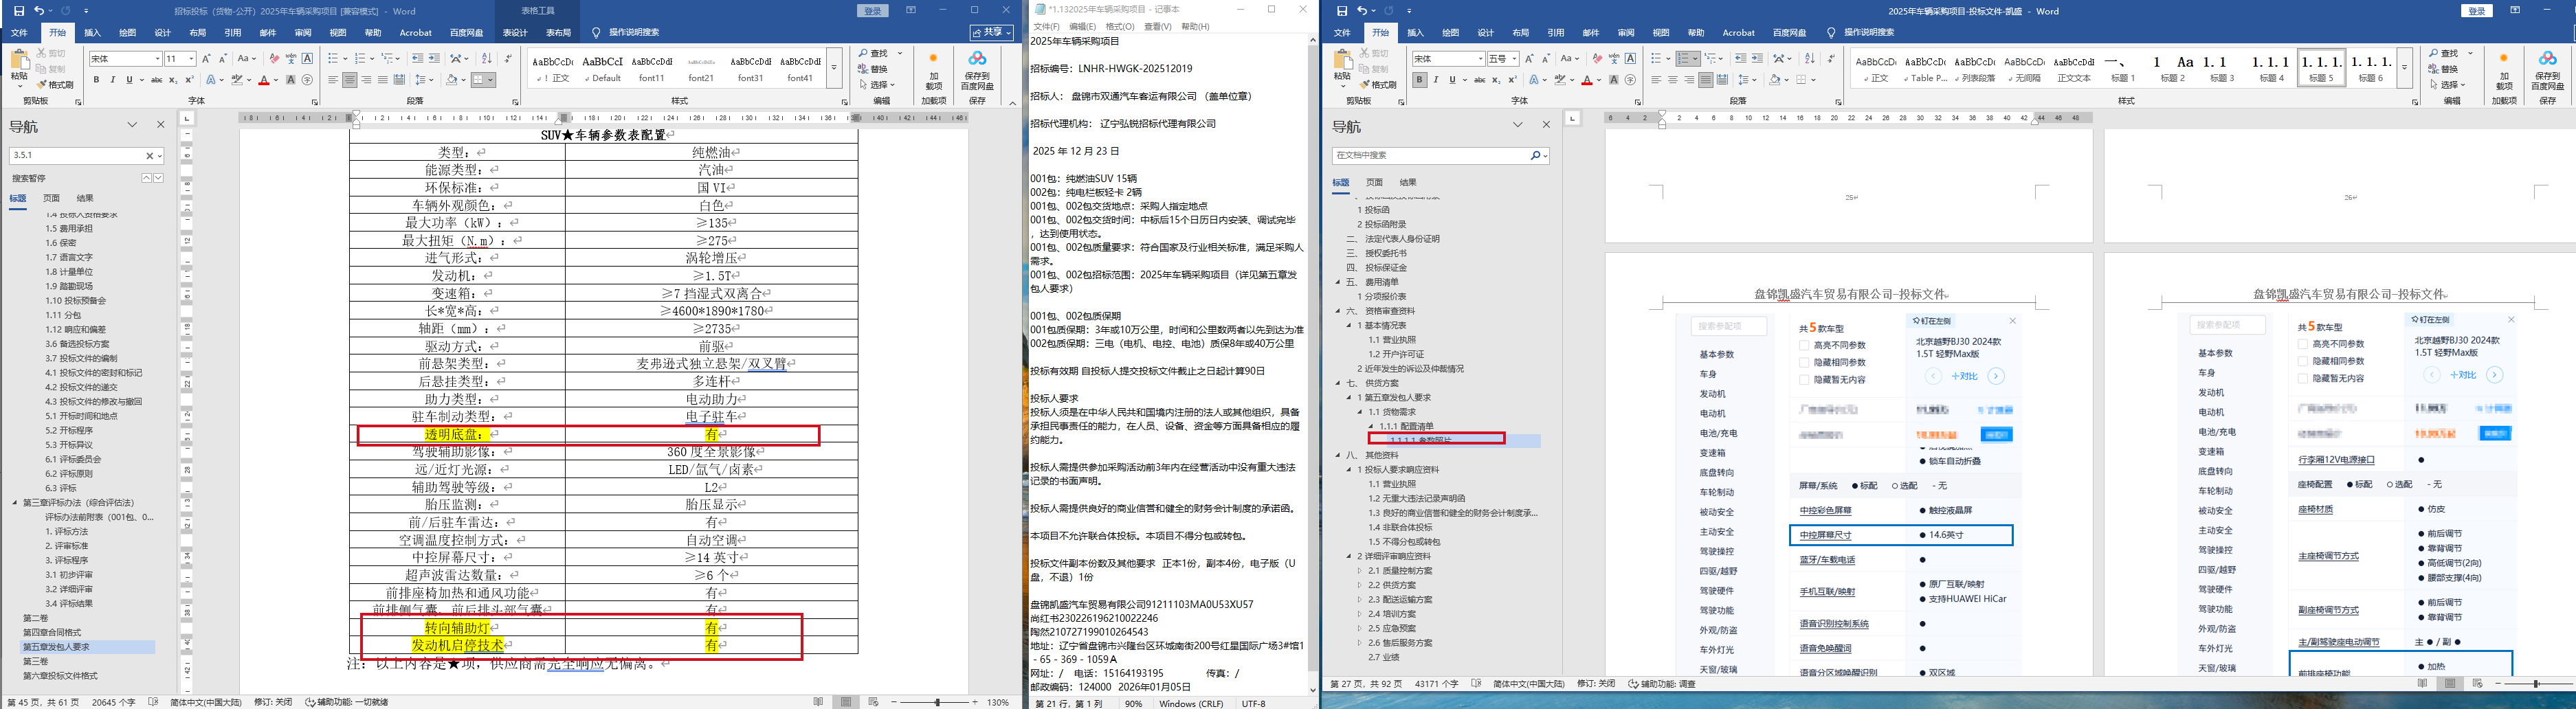Open the bullets list tool in the left Word window

(x=333, y=59)
